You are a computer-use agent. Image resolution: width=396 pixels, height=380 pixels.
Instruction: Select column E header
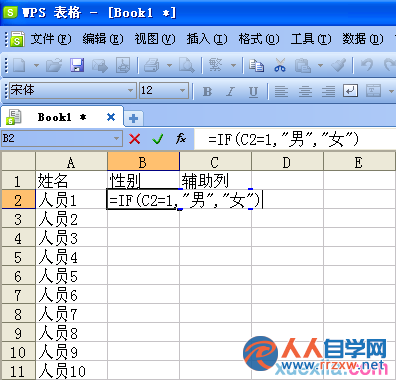(x=359, y=162)
